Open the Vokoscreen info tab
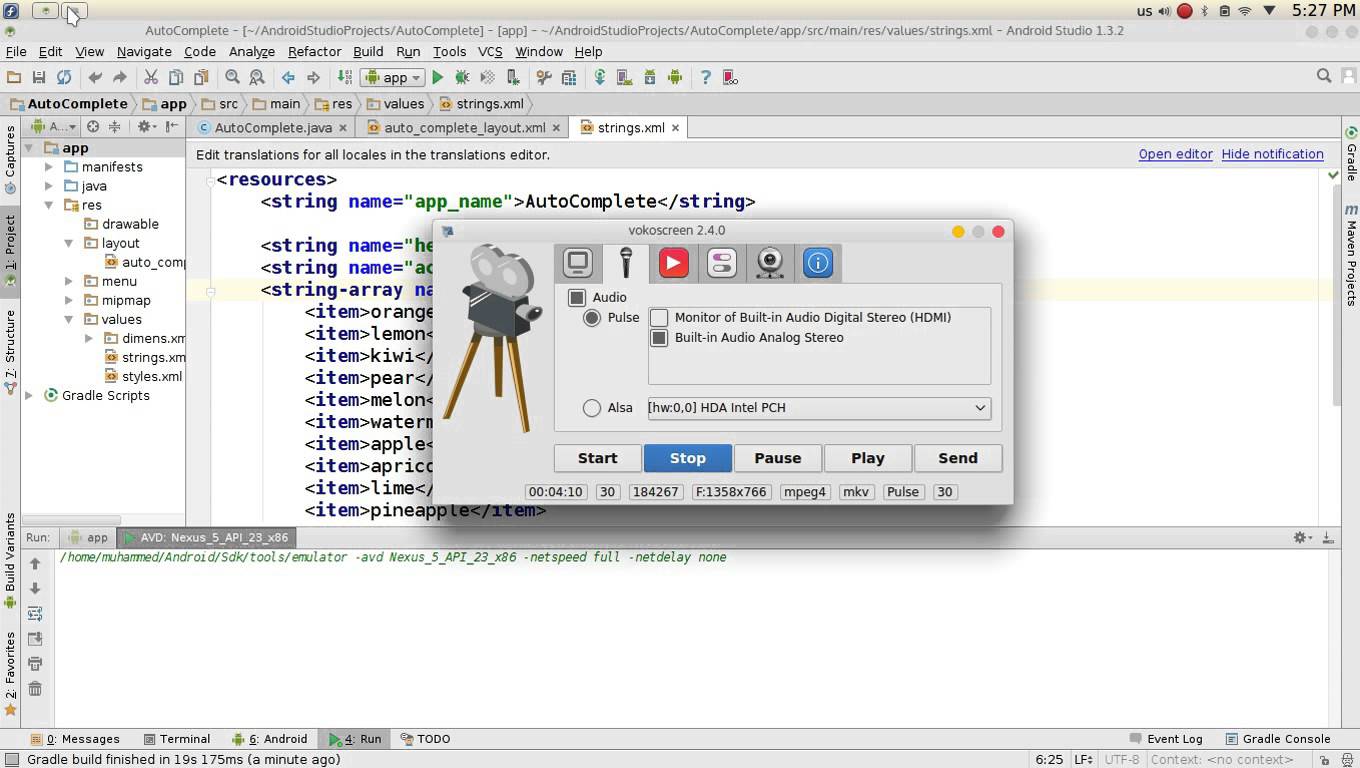Viewport: 1360px width, 768px height. [817, 263]
